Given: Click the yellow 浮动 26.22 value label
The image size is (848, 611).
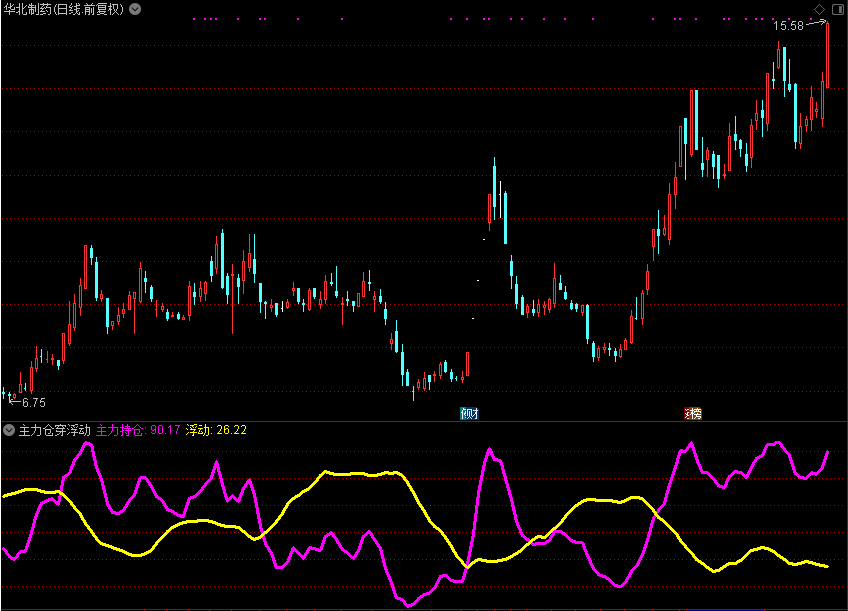Looking at the screenshot, I should click(x=216, y=430).
